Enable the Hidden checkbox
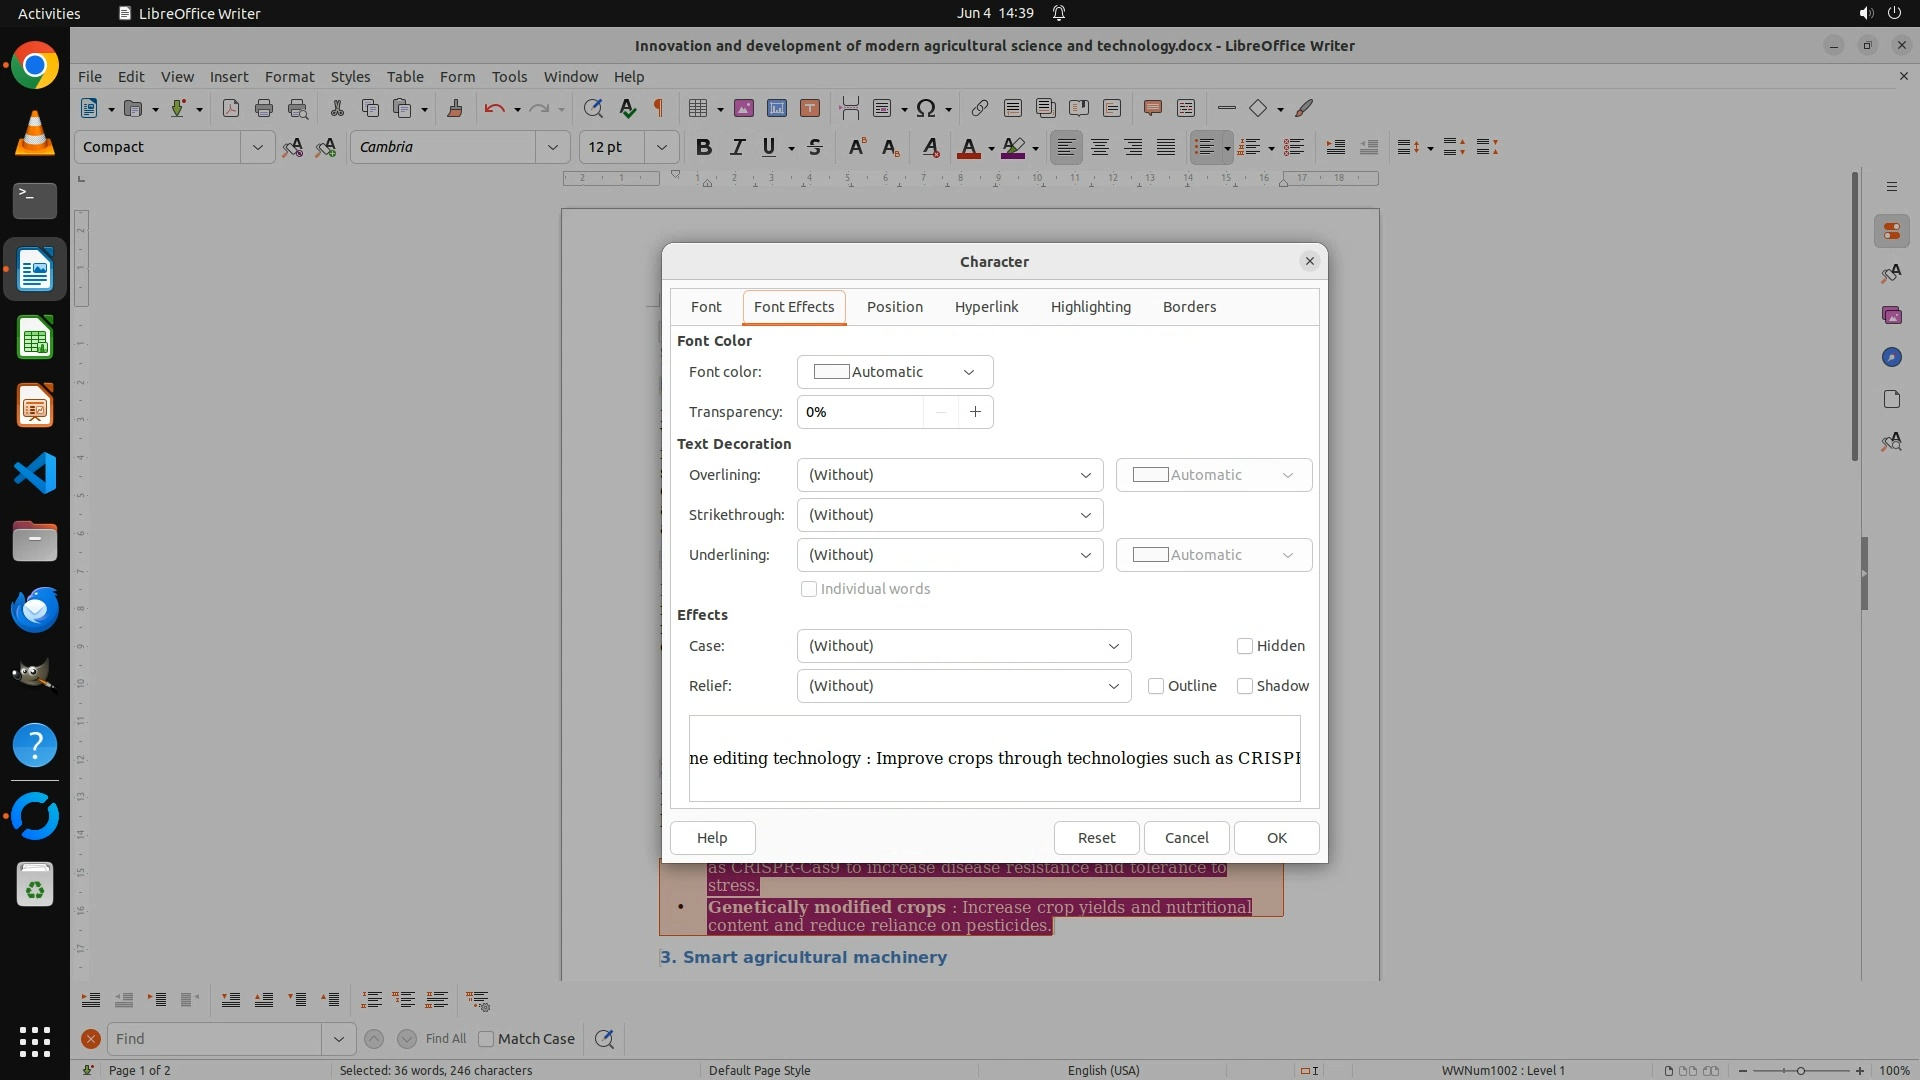The width and height of the screenshot is (1920, 1080). [x=1245, y=646]
